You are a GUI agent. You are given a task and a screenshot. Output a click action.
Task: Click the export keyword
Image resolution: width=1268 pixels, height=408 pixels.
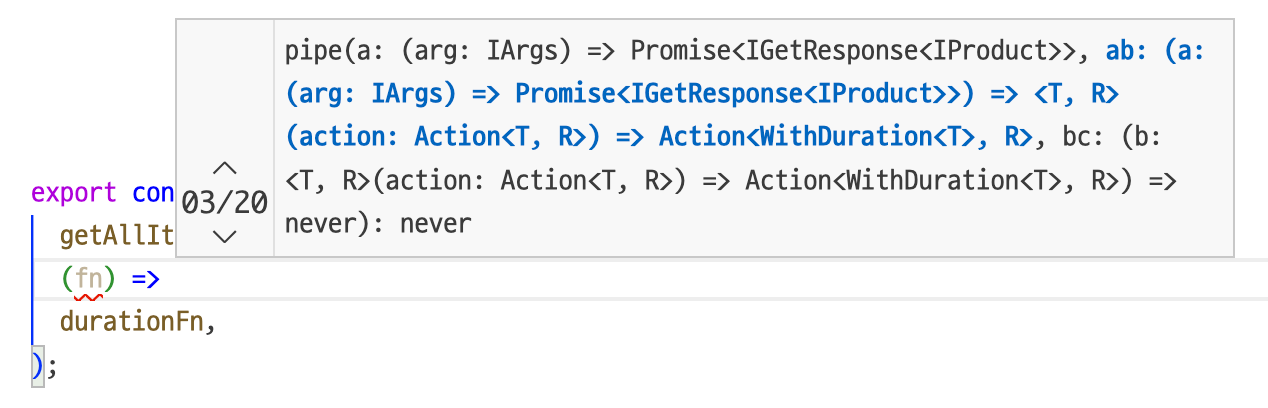pyautogui.click(x=74, y=192)
